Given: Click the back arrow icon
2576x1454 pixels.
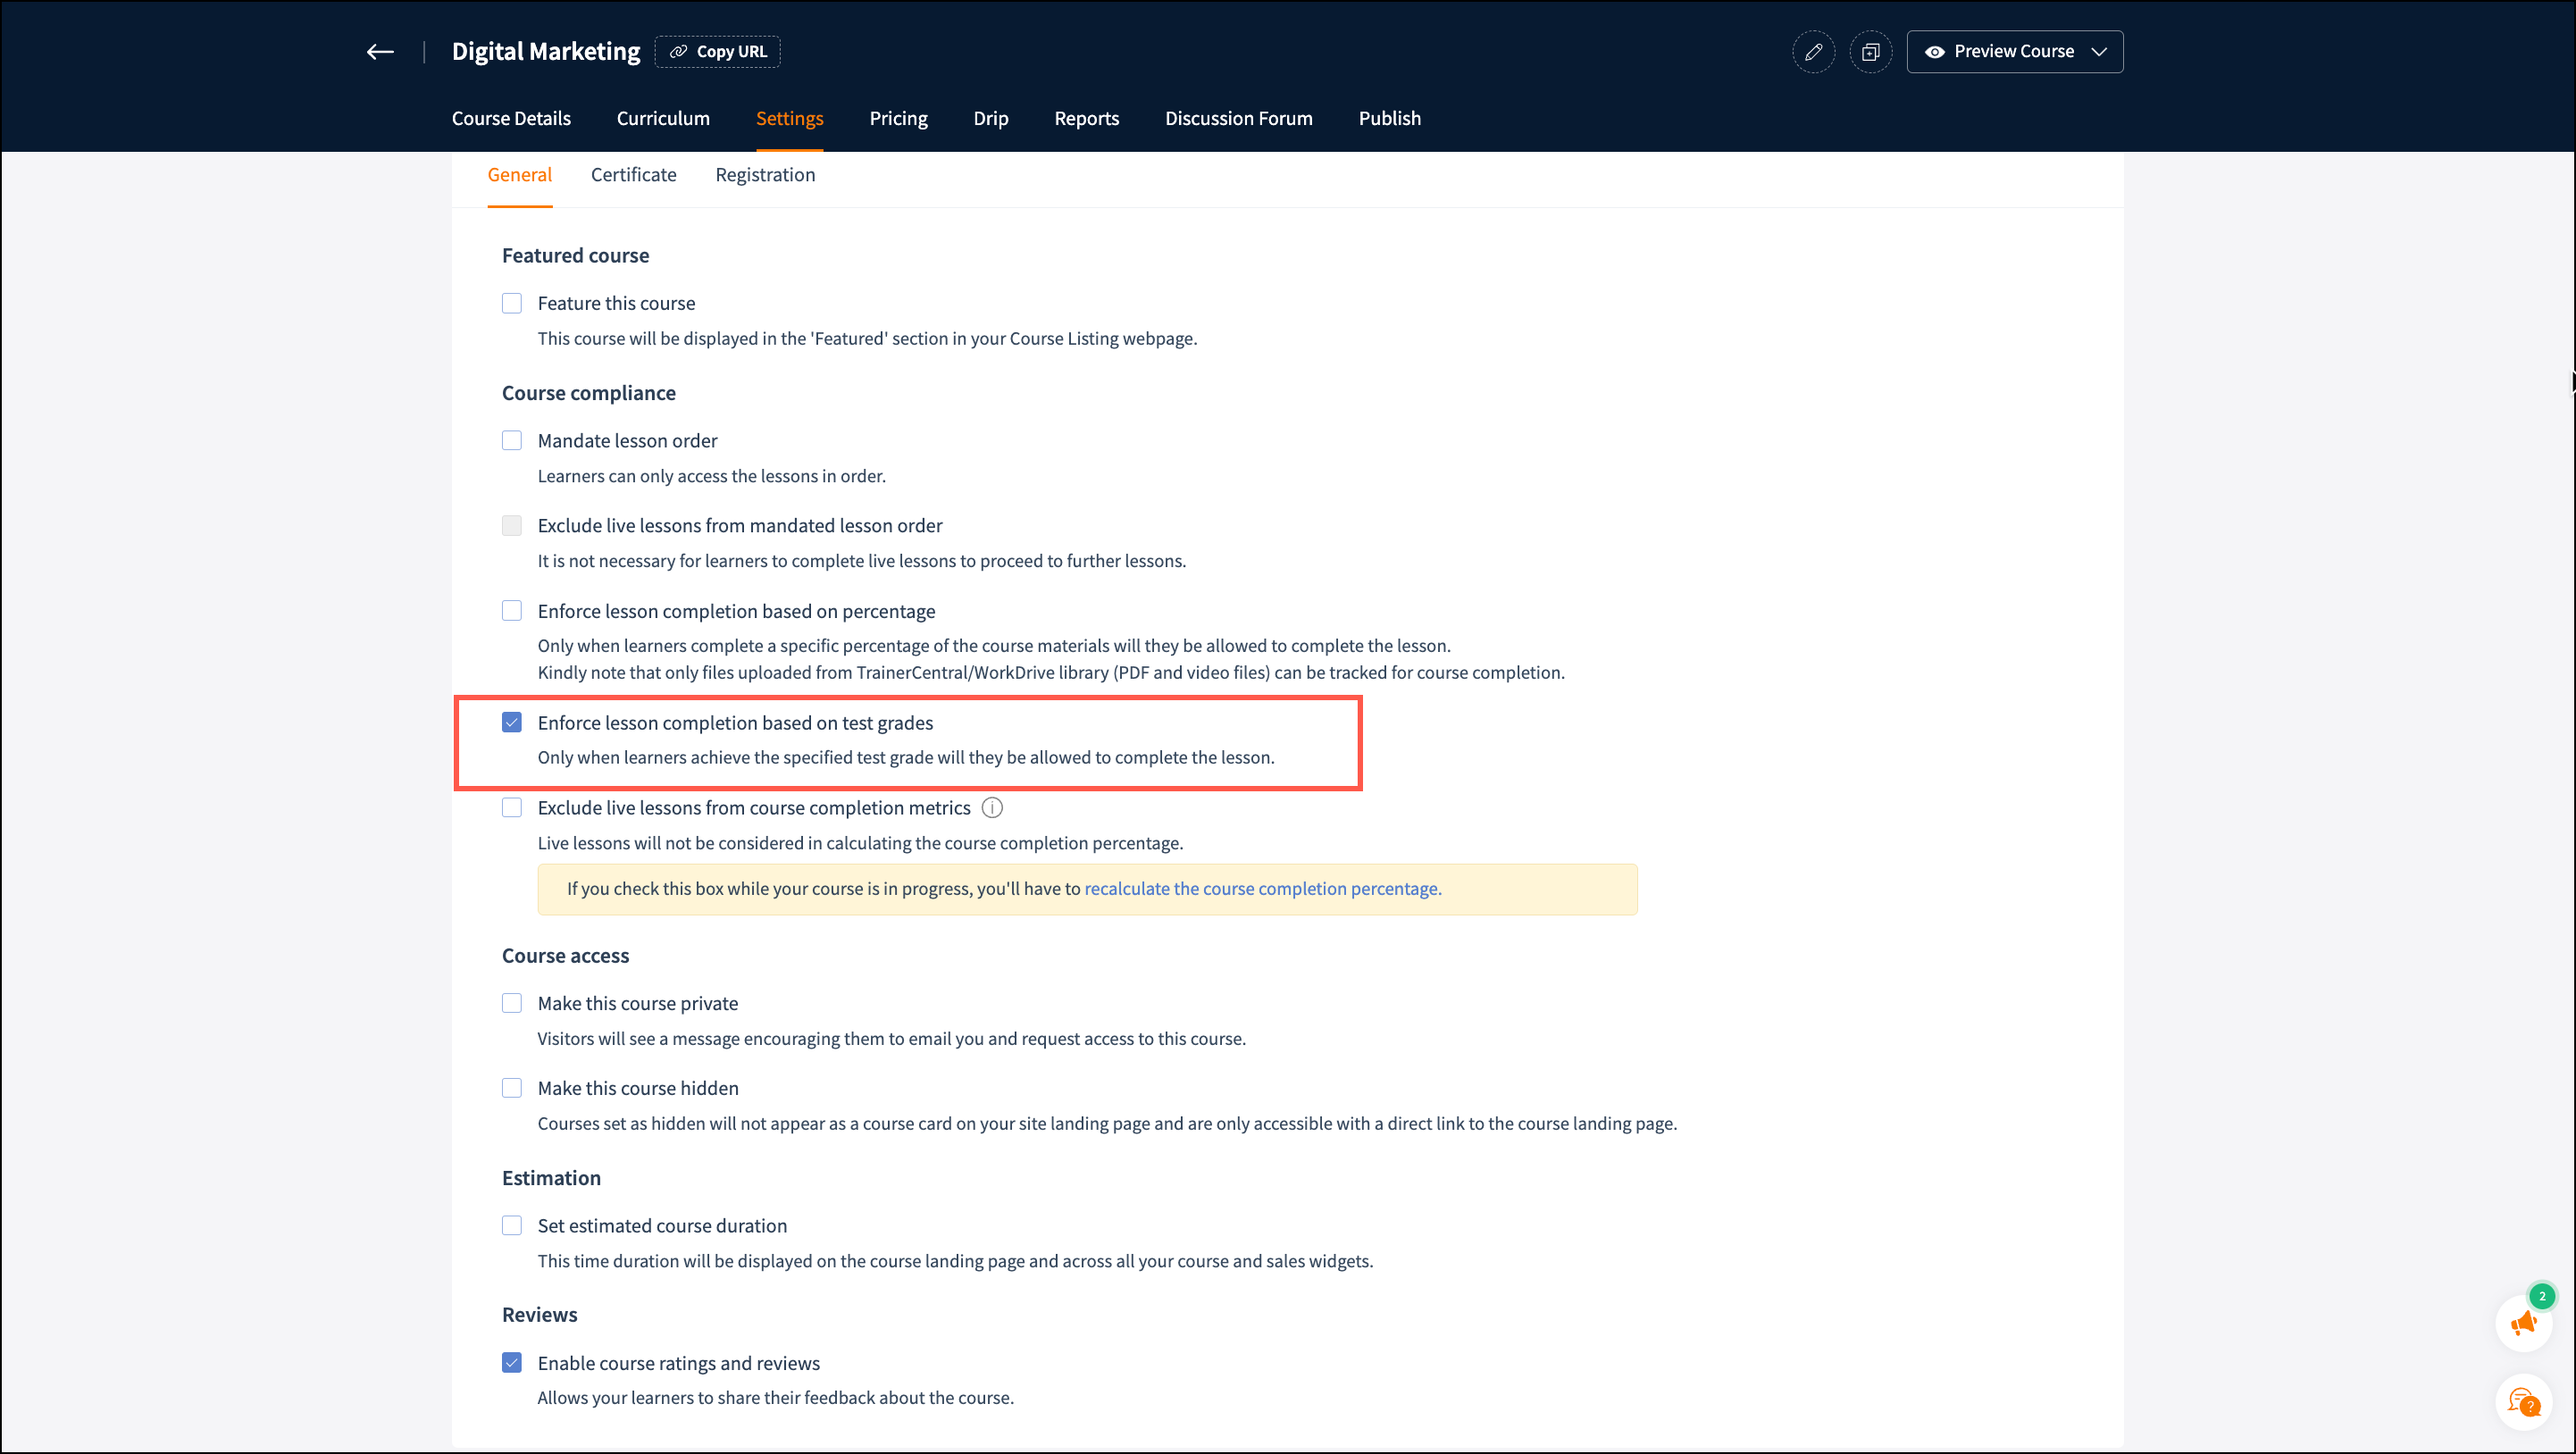Looking at the screenshot, I should 380,52.
